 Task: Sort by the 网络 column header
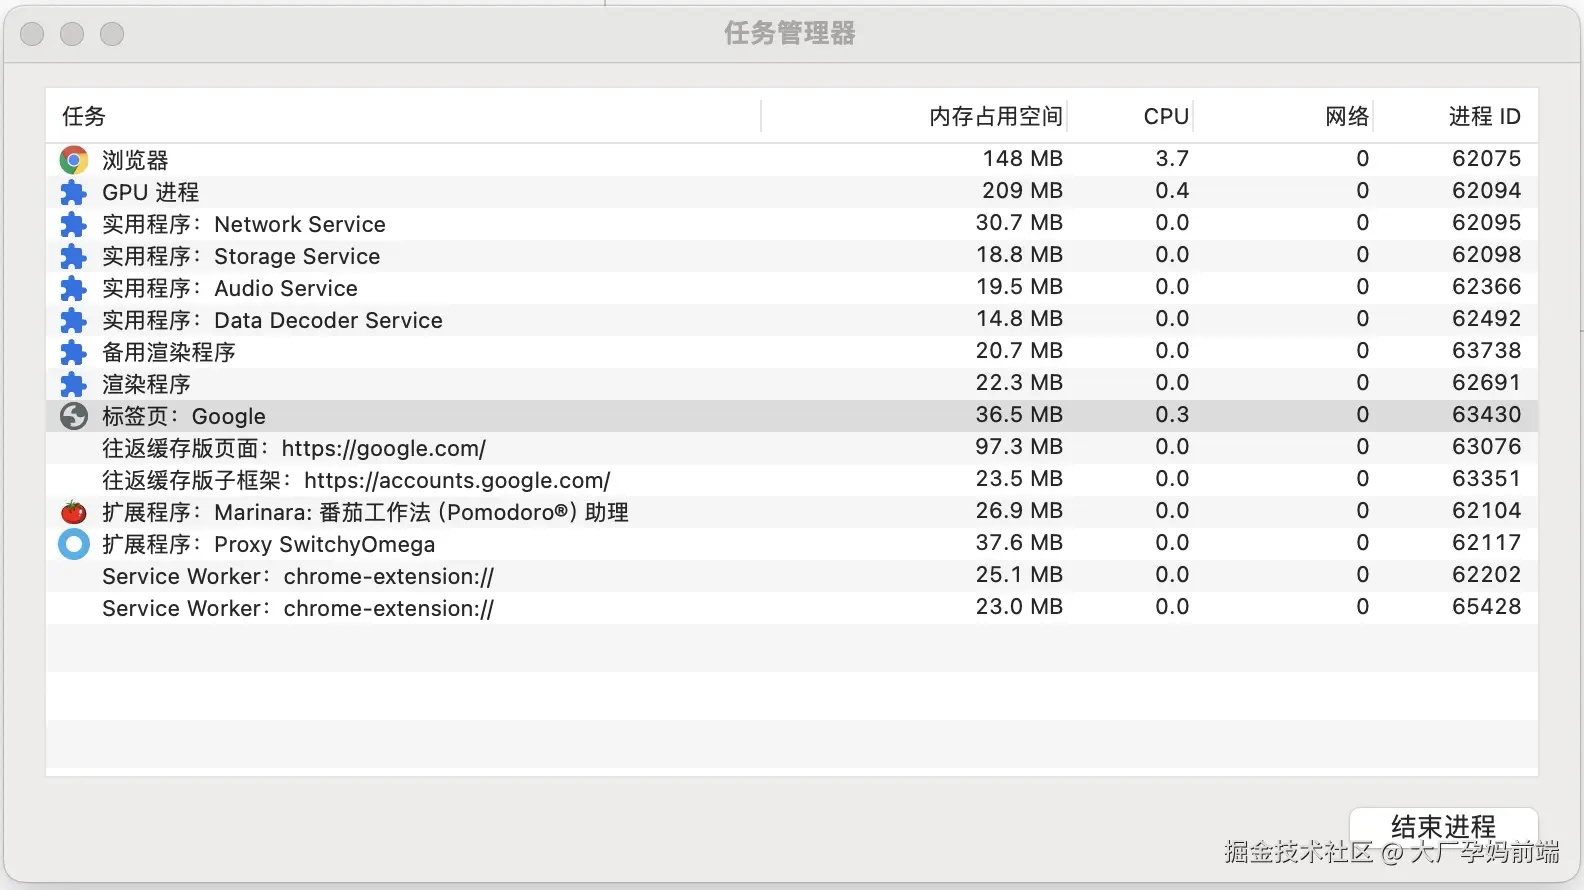(1346, 116)
